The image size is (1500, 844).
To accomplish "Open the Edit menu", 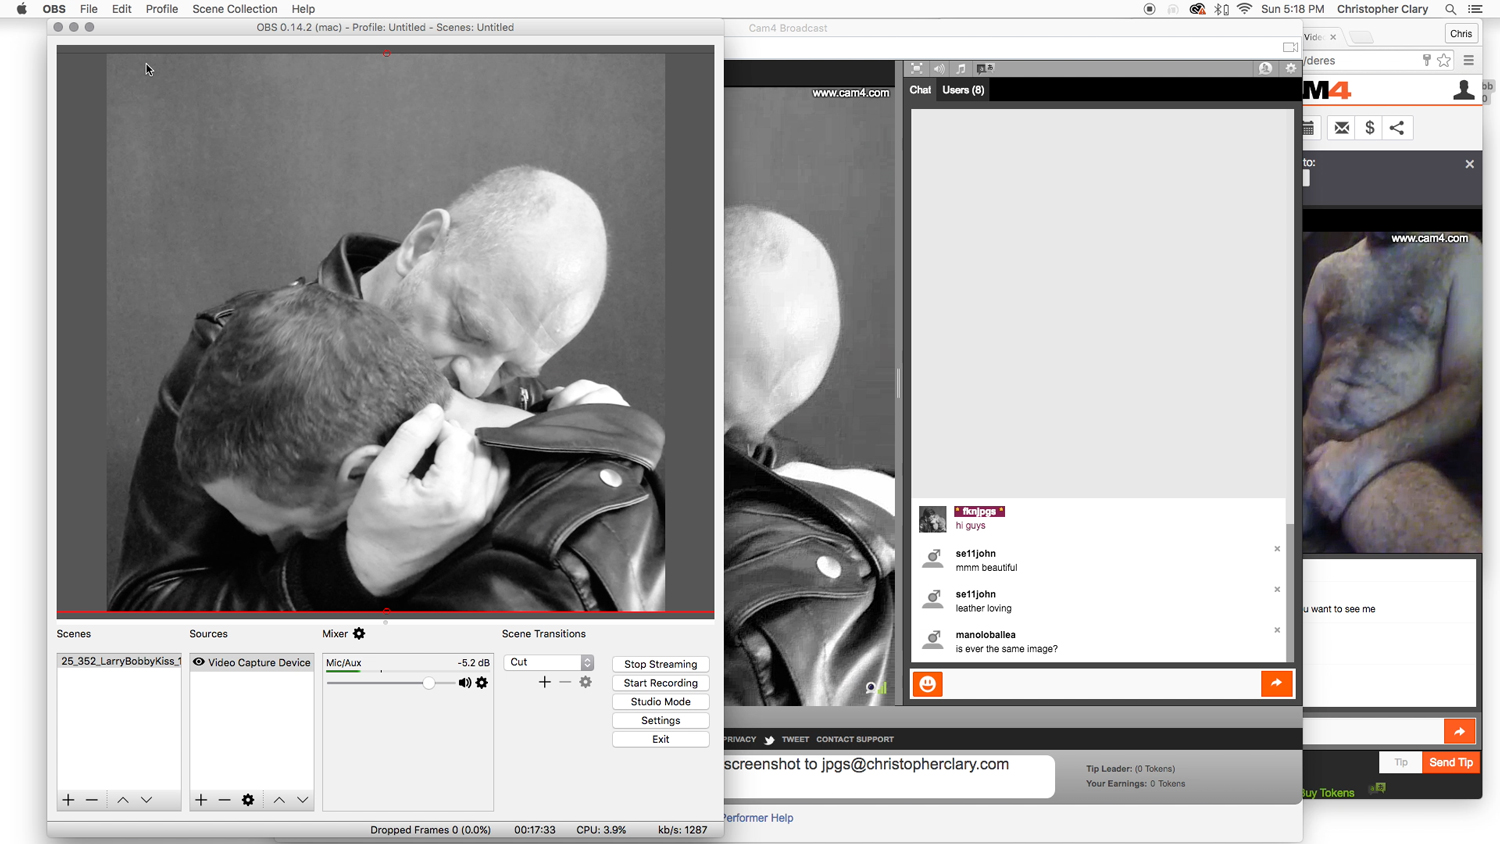I will [122, 9].
